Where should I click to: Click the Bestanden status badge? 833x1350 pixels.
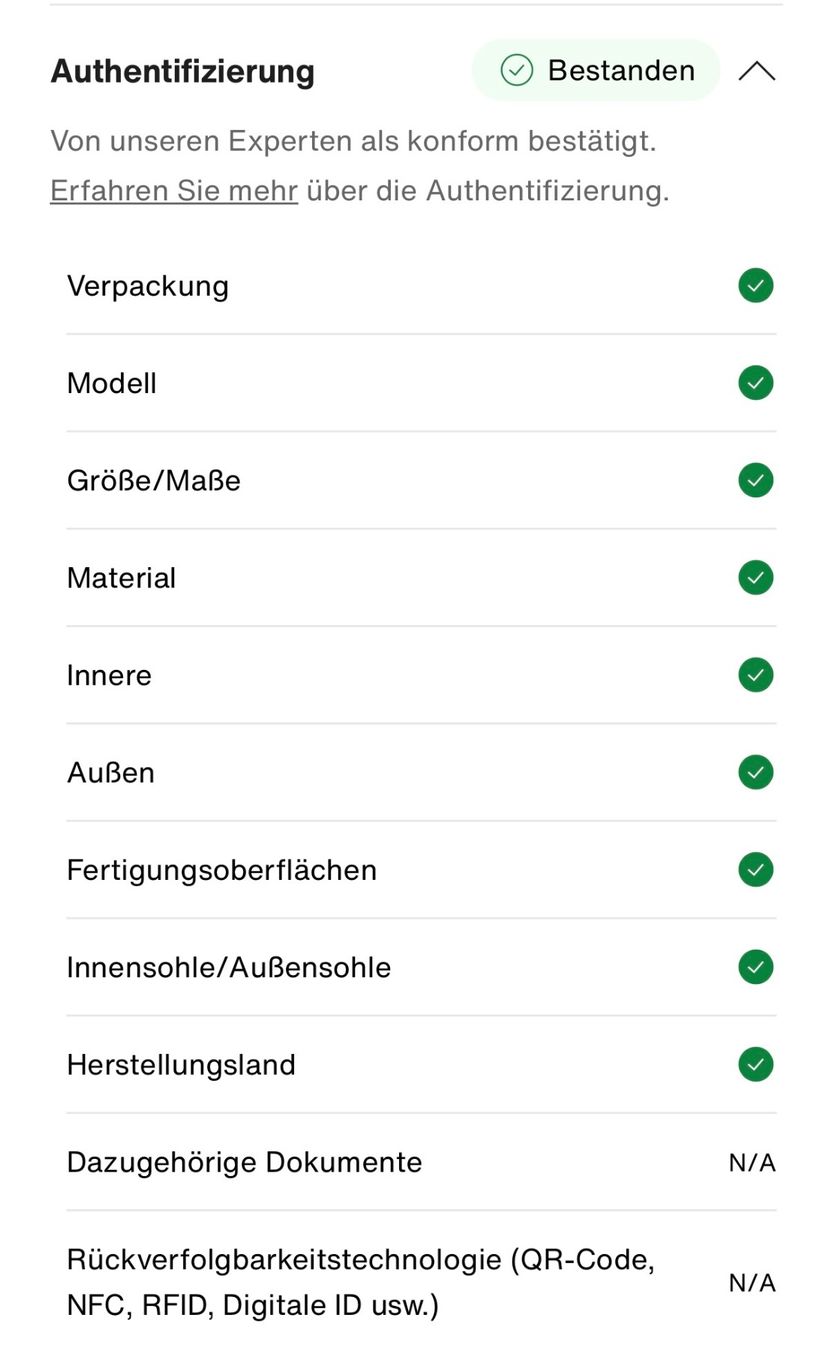596,70
